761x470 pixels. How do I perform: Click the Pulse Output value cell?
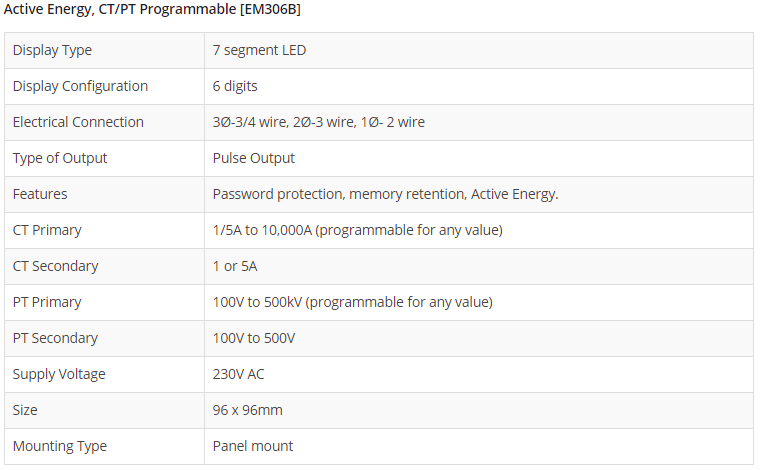254,158
